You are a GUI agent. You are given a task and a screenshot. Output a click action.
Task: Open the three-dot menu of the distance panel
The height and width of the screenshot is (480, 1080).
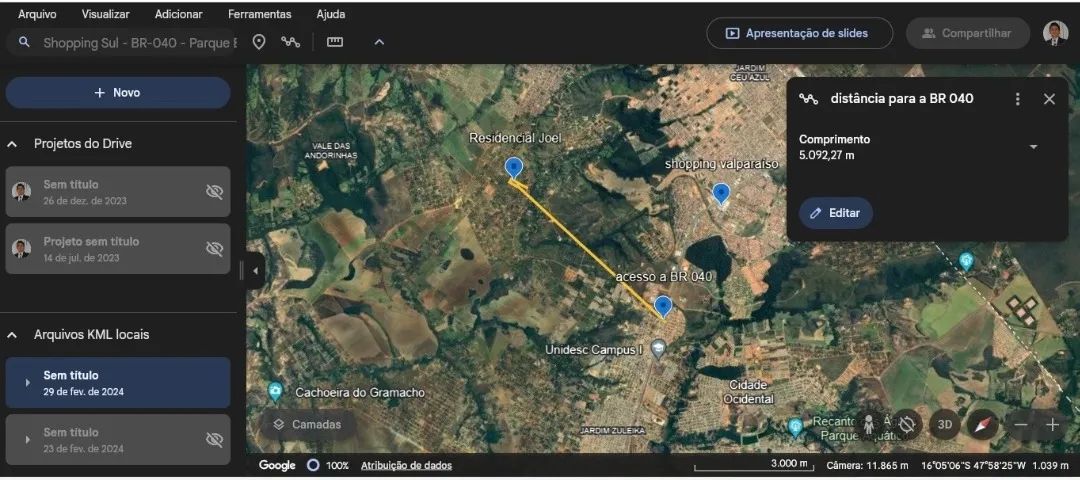pyautogui.click(x=1017, y=99)
